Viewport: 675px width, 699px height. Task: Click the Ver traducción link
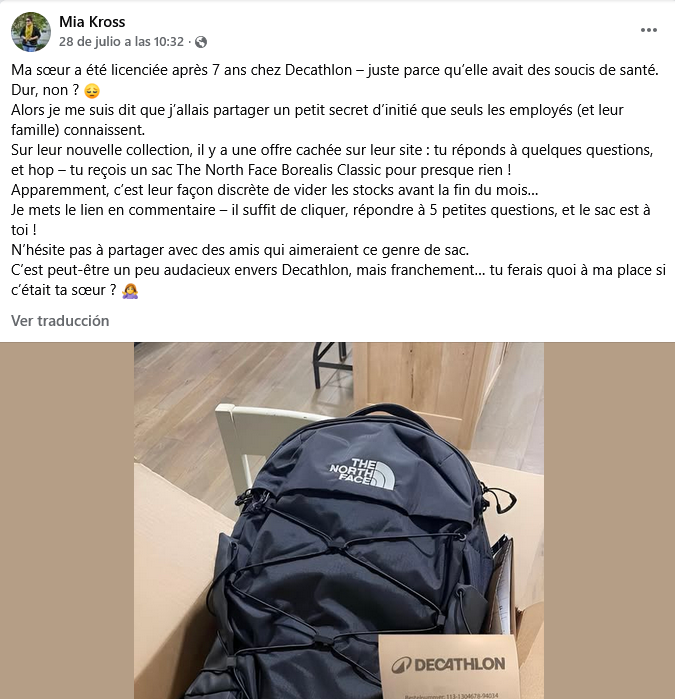60,321
